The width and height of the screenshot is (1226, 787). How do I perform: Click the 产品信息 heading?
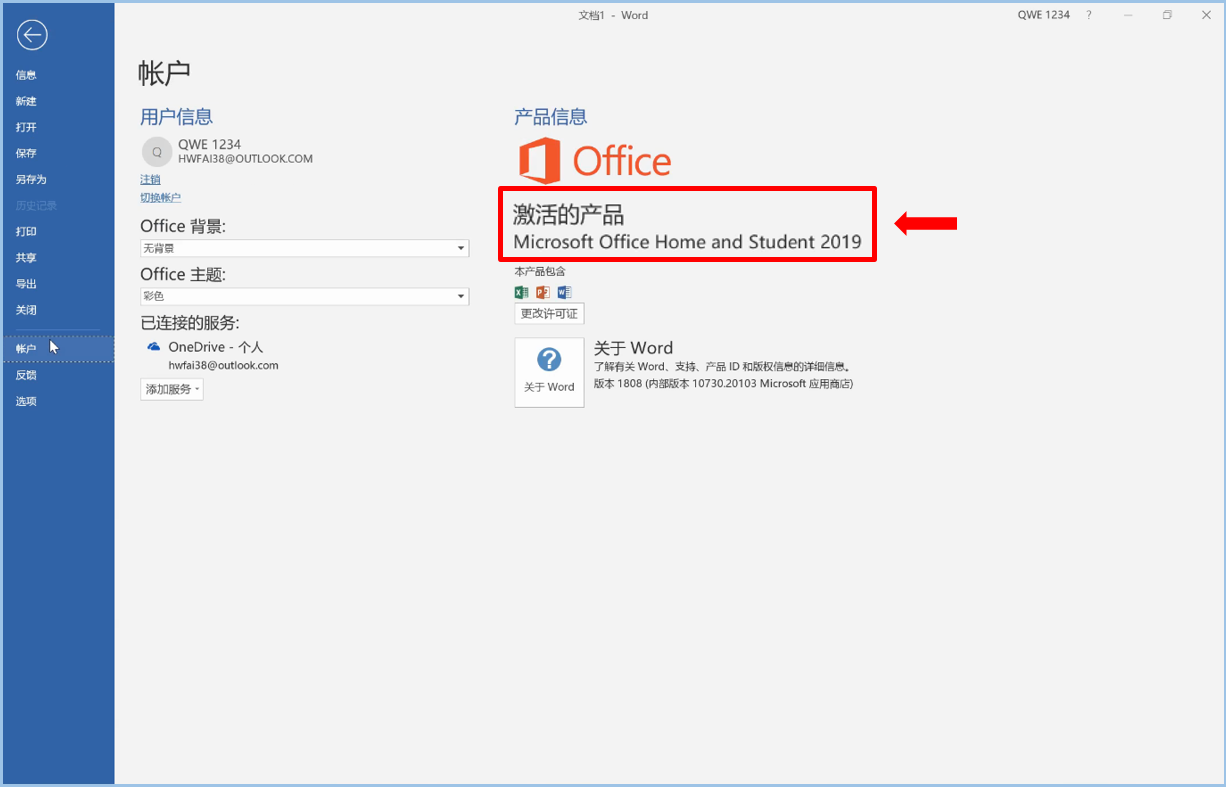(x=551, y=117)
